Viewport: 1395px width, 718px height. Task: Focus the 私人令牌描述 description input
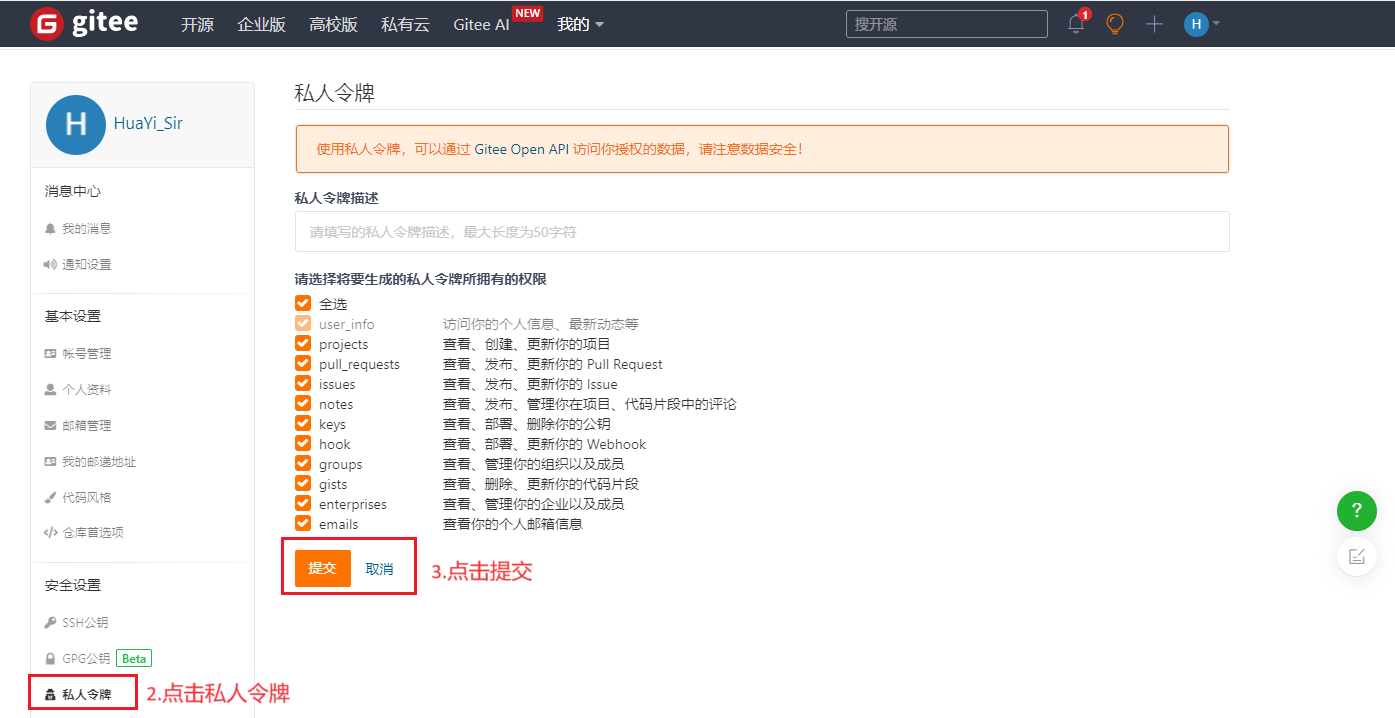pos(762,231)
